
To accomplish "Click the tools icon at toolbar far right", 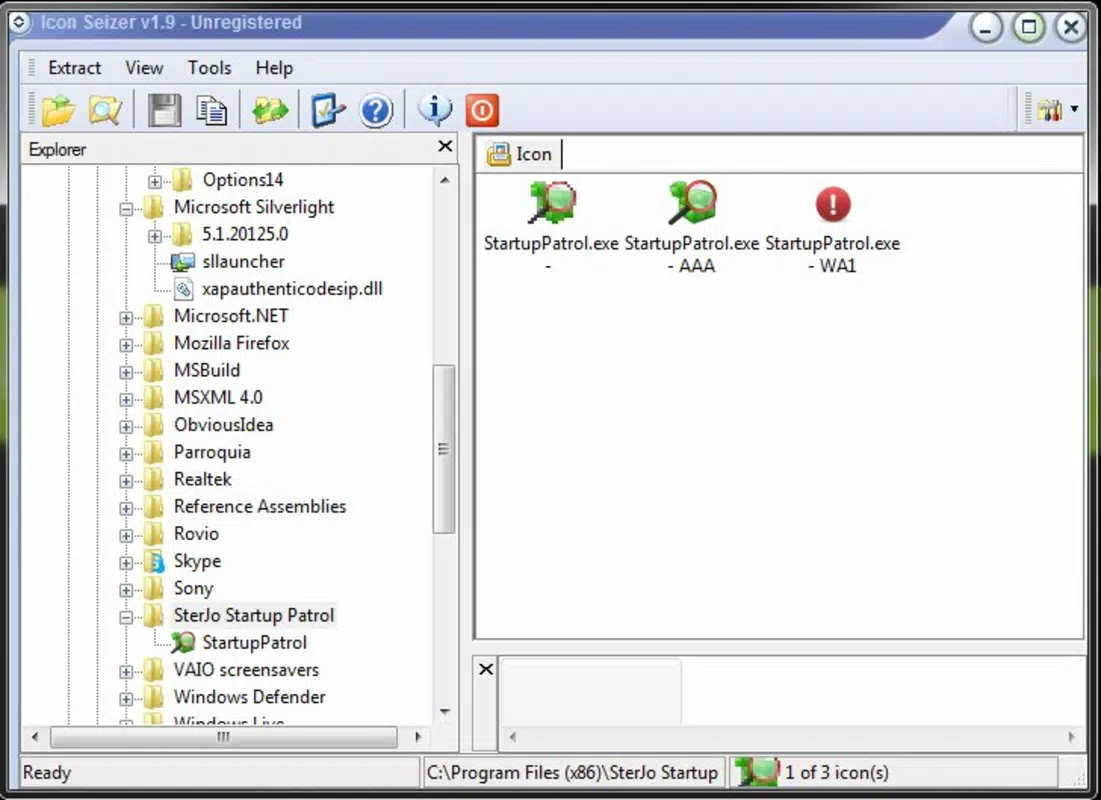I will point(1049,110).
